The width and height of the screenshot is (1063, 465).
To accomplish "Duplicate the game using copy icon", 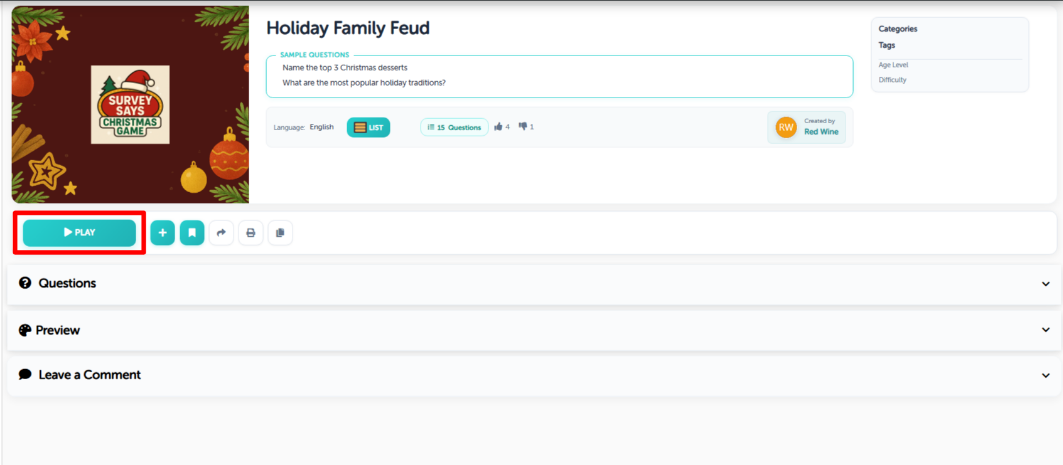I will click(x=280, y=232).
